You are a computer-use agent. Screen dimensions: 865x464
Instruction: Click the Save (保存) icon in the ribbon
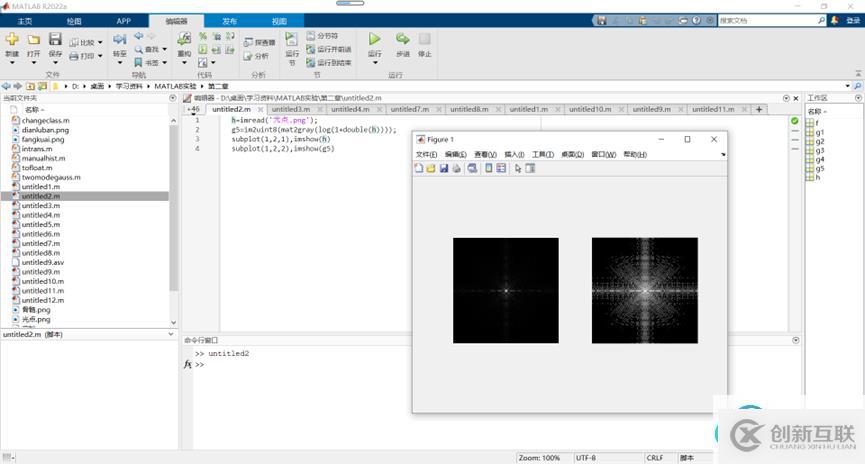pyautogui.click(x=55, y=40)
